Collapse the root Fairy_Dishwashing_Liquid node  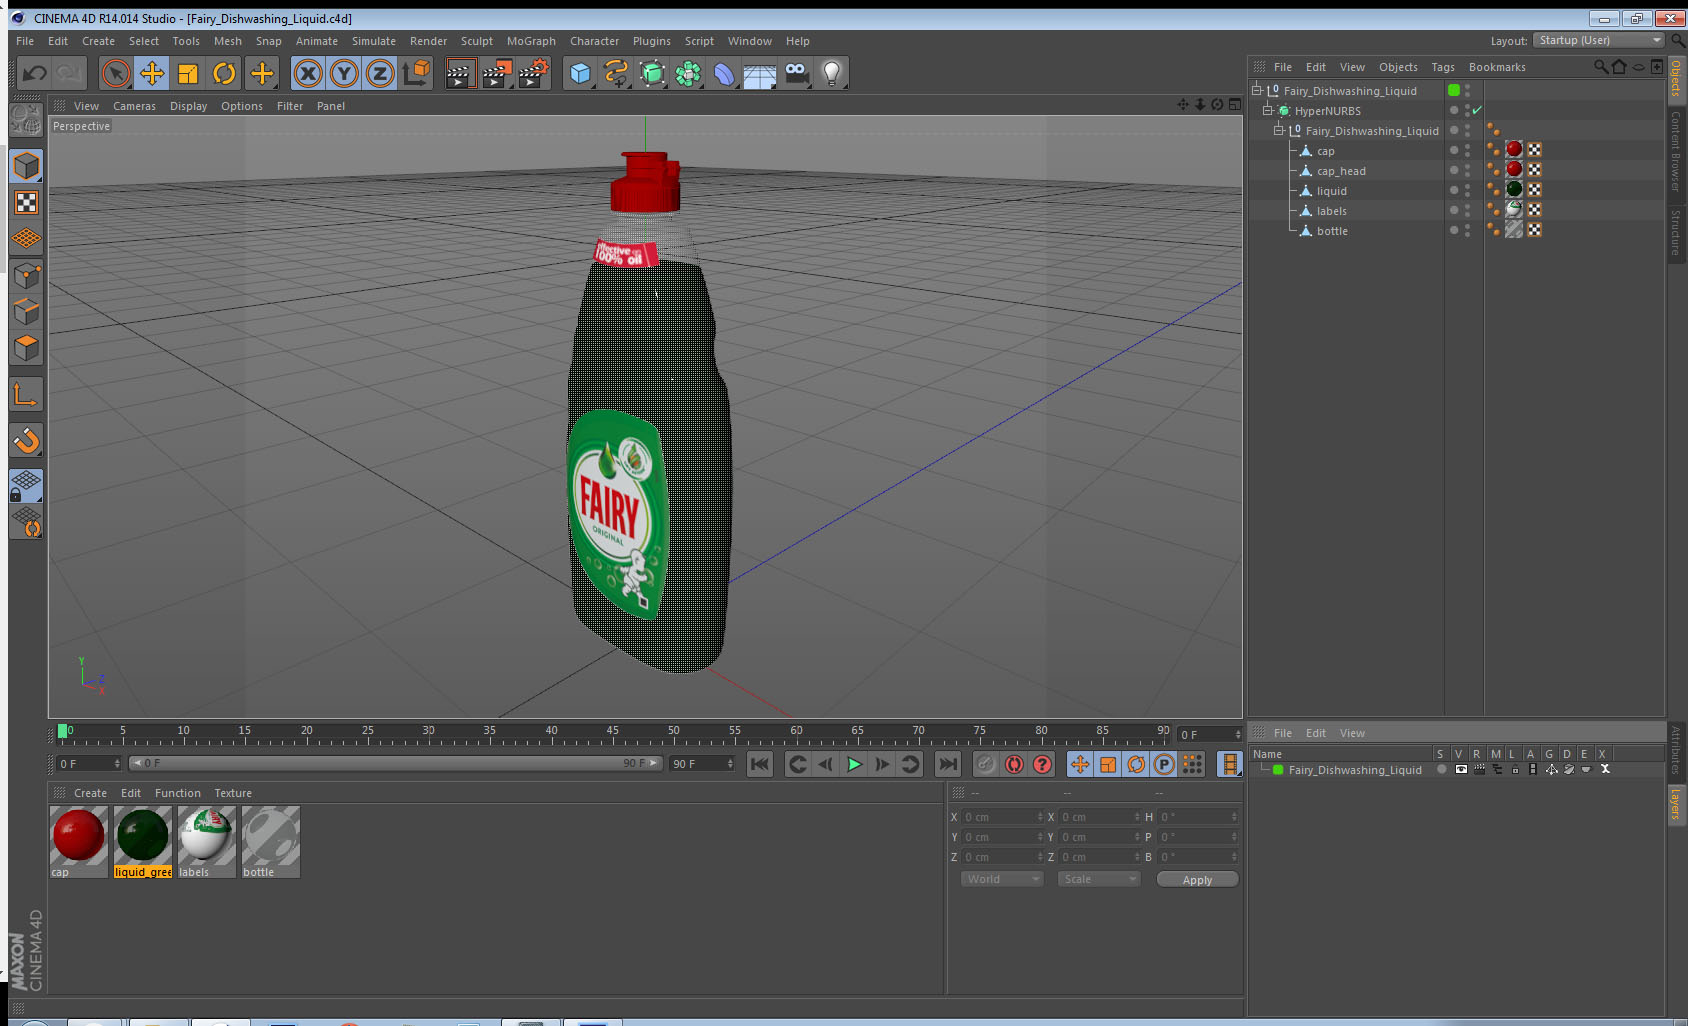pyautogui.click(x=1257, y=90)
